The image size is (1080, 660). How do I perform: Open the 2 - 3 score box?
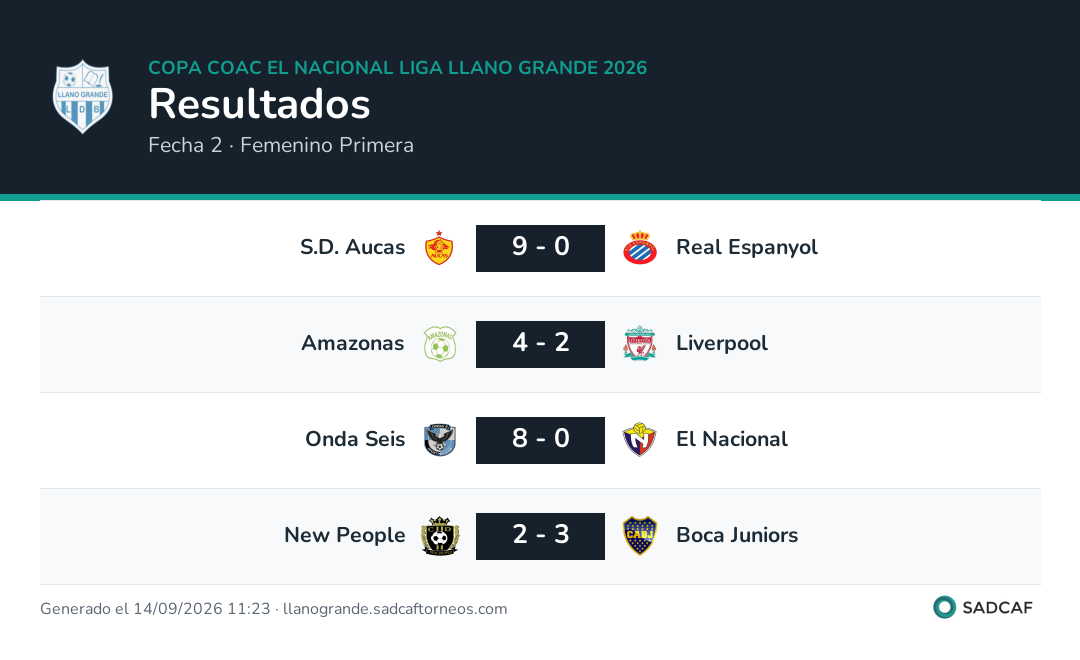[x=541, y=536]
